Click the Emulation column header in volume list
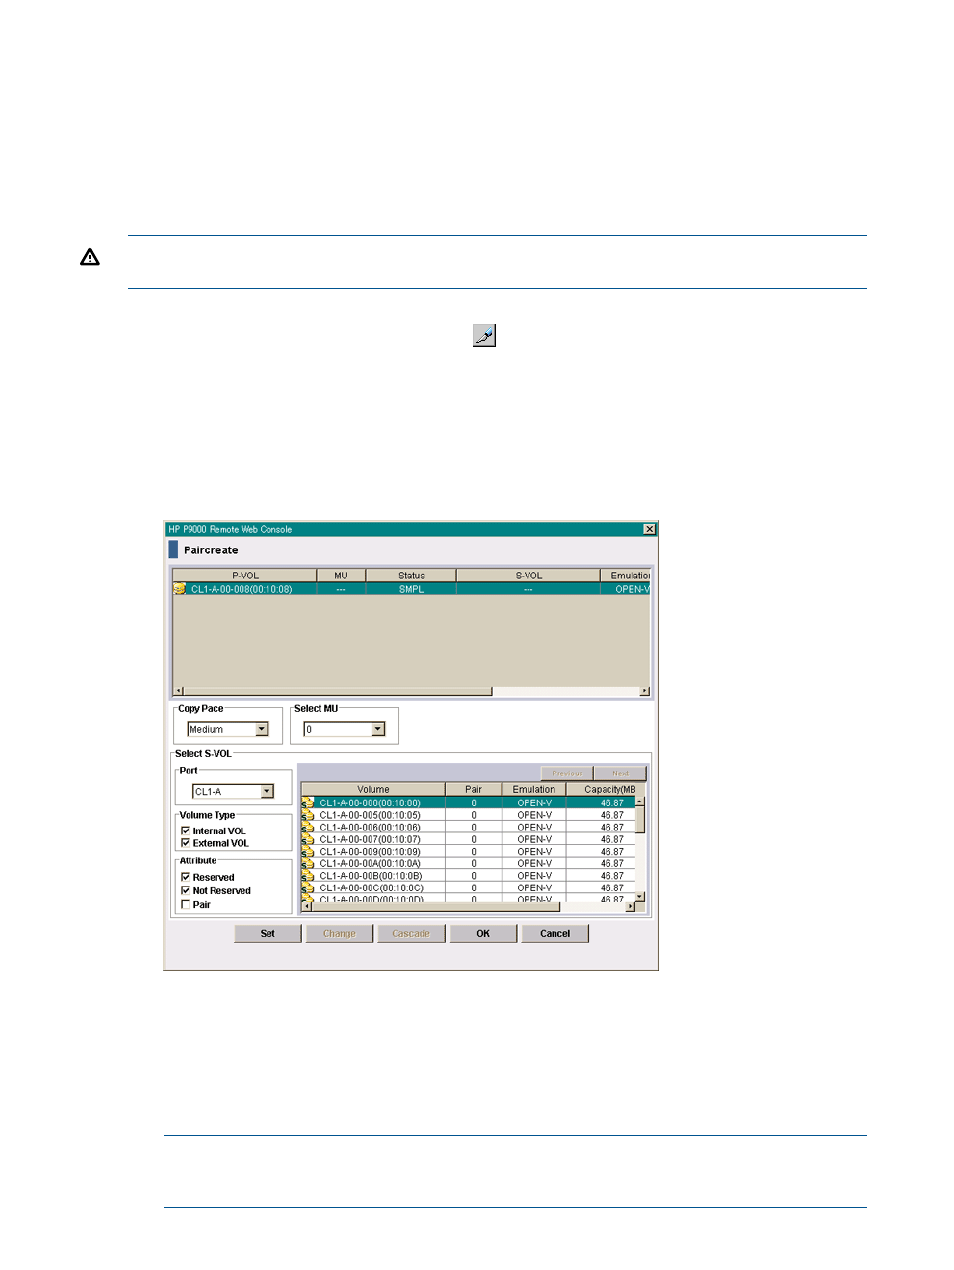 pos(534,789)
